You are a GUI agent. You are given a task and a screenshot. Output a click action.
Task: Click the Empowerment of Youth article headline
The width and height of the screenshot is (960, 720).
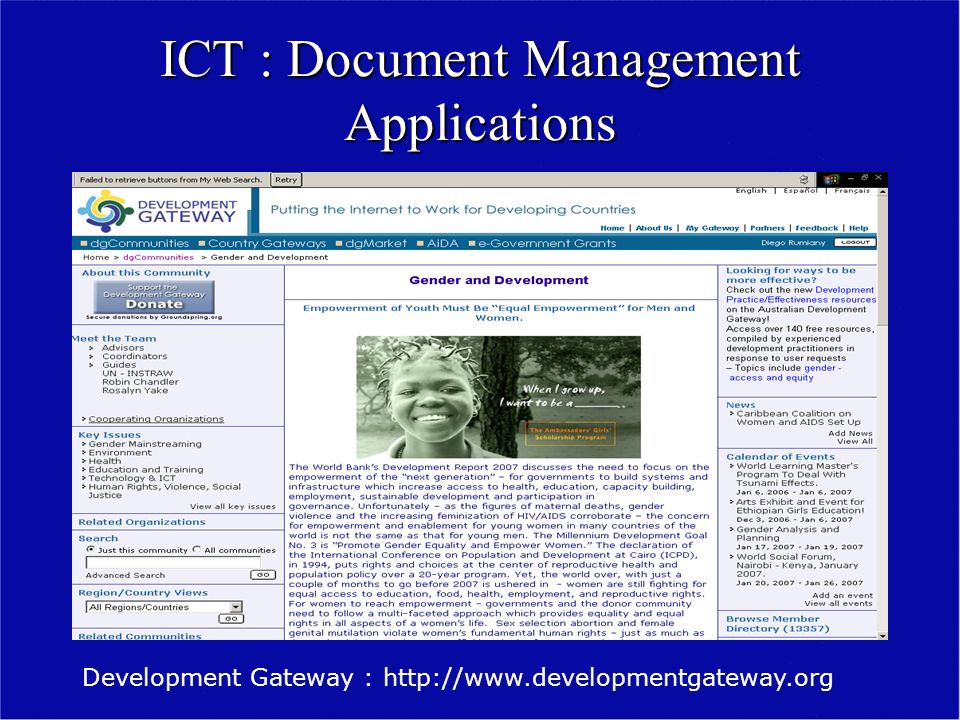pos(499,313)
